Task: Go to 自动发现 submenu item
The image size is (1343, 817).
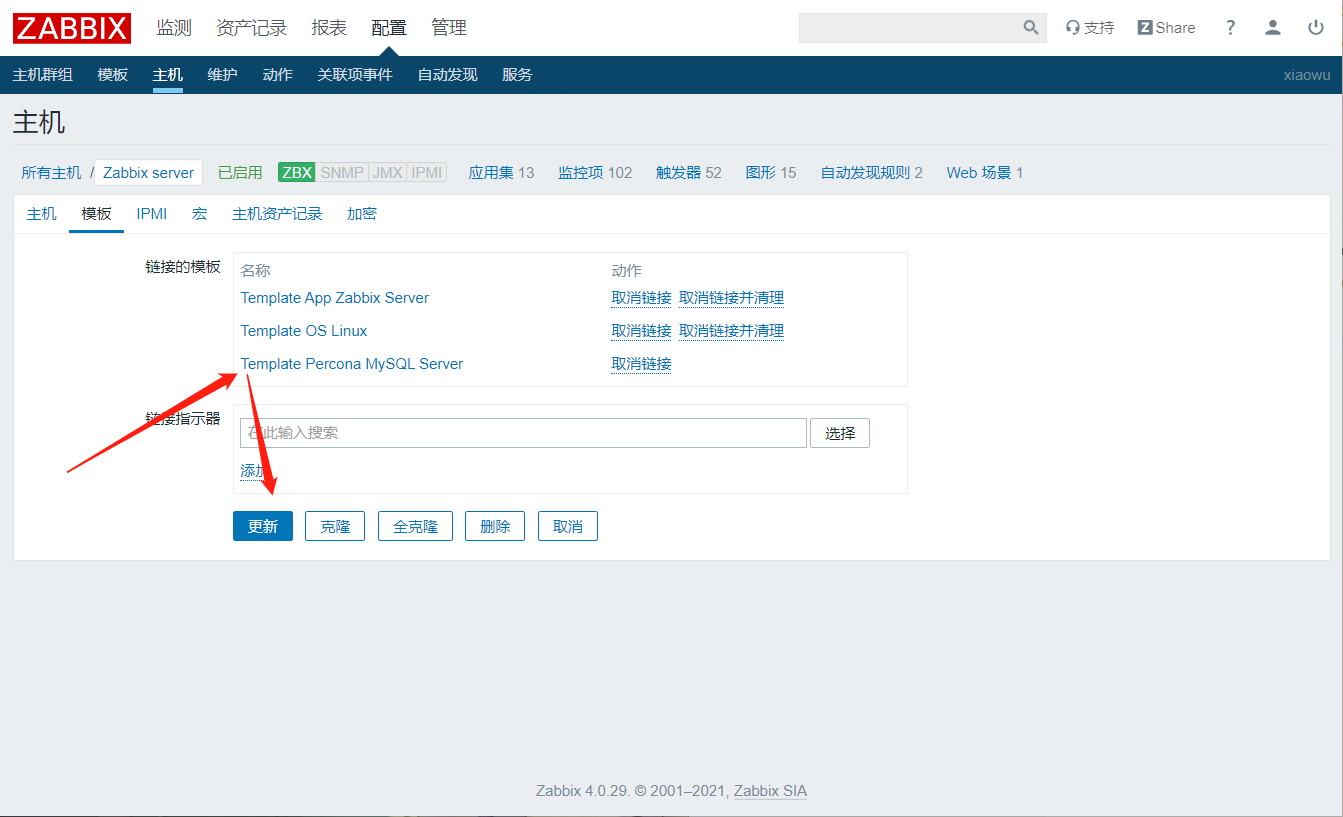Action: [447, 75]
